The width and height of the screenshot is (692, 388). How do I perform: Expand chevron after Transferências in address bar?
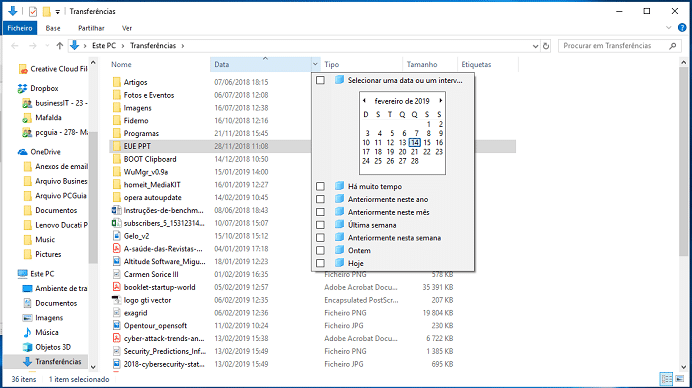pos(183,46)
